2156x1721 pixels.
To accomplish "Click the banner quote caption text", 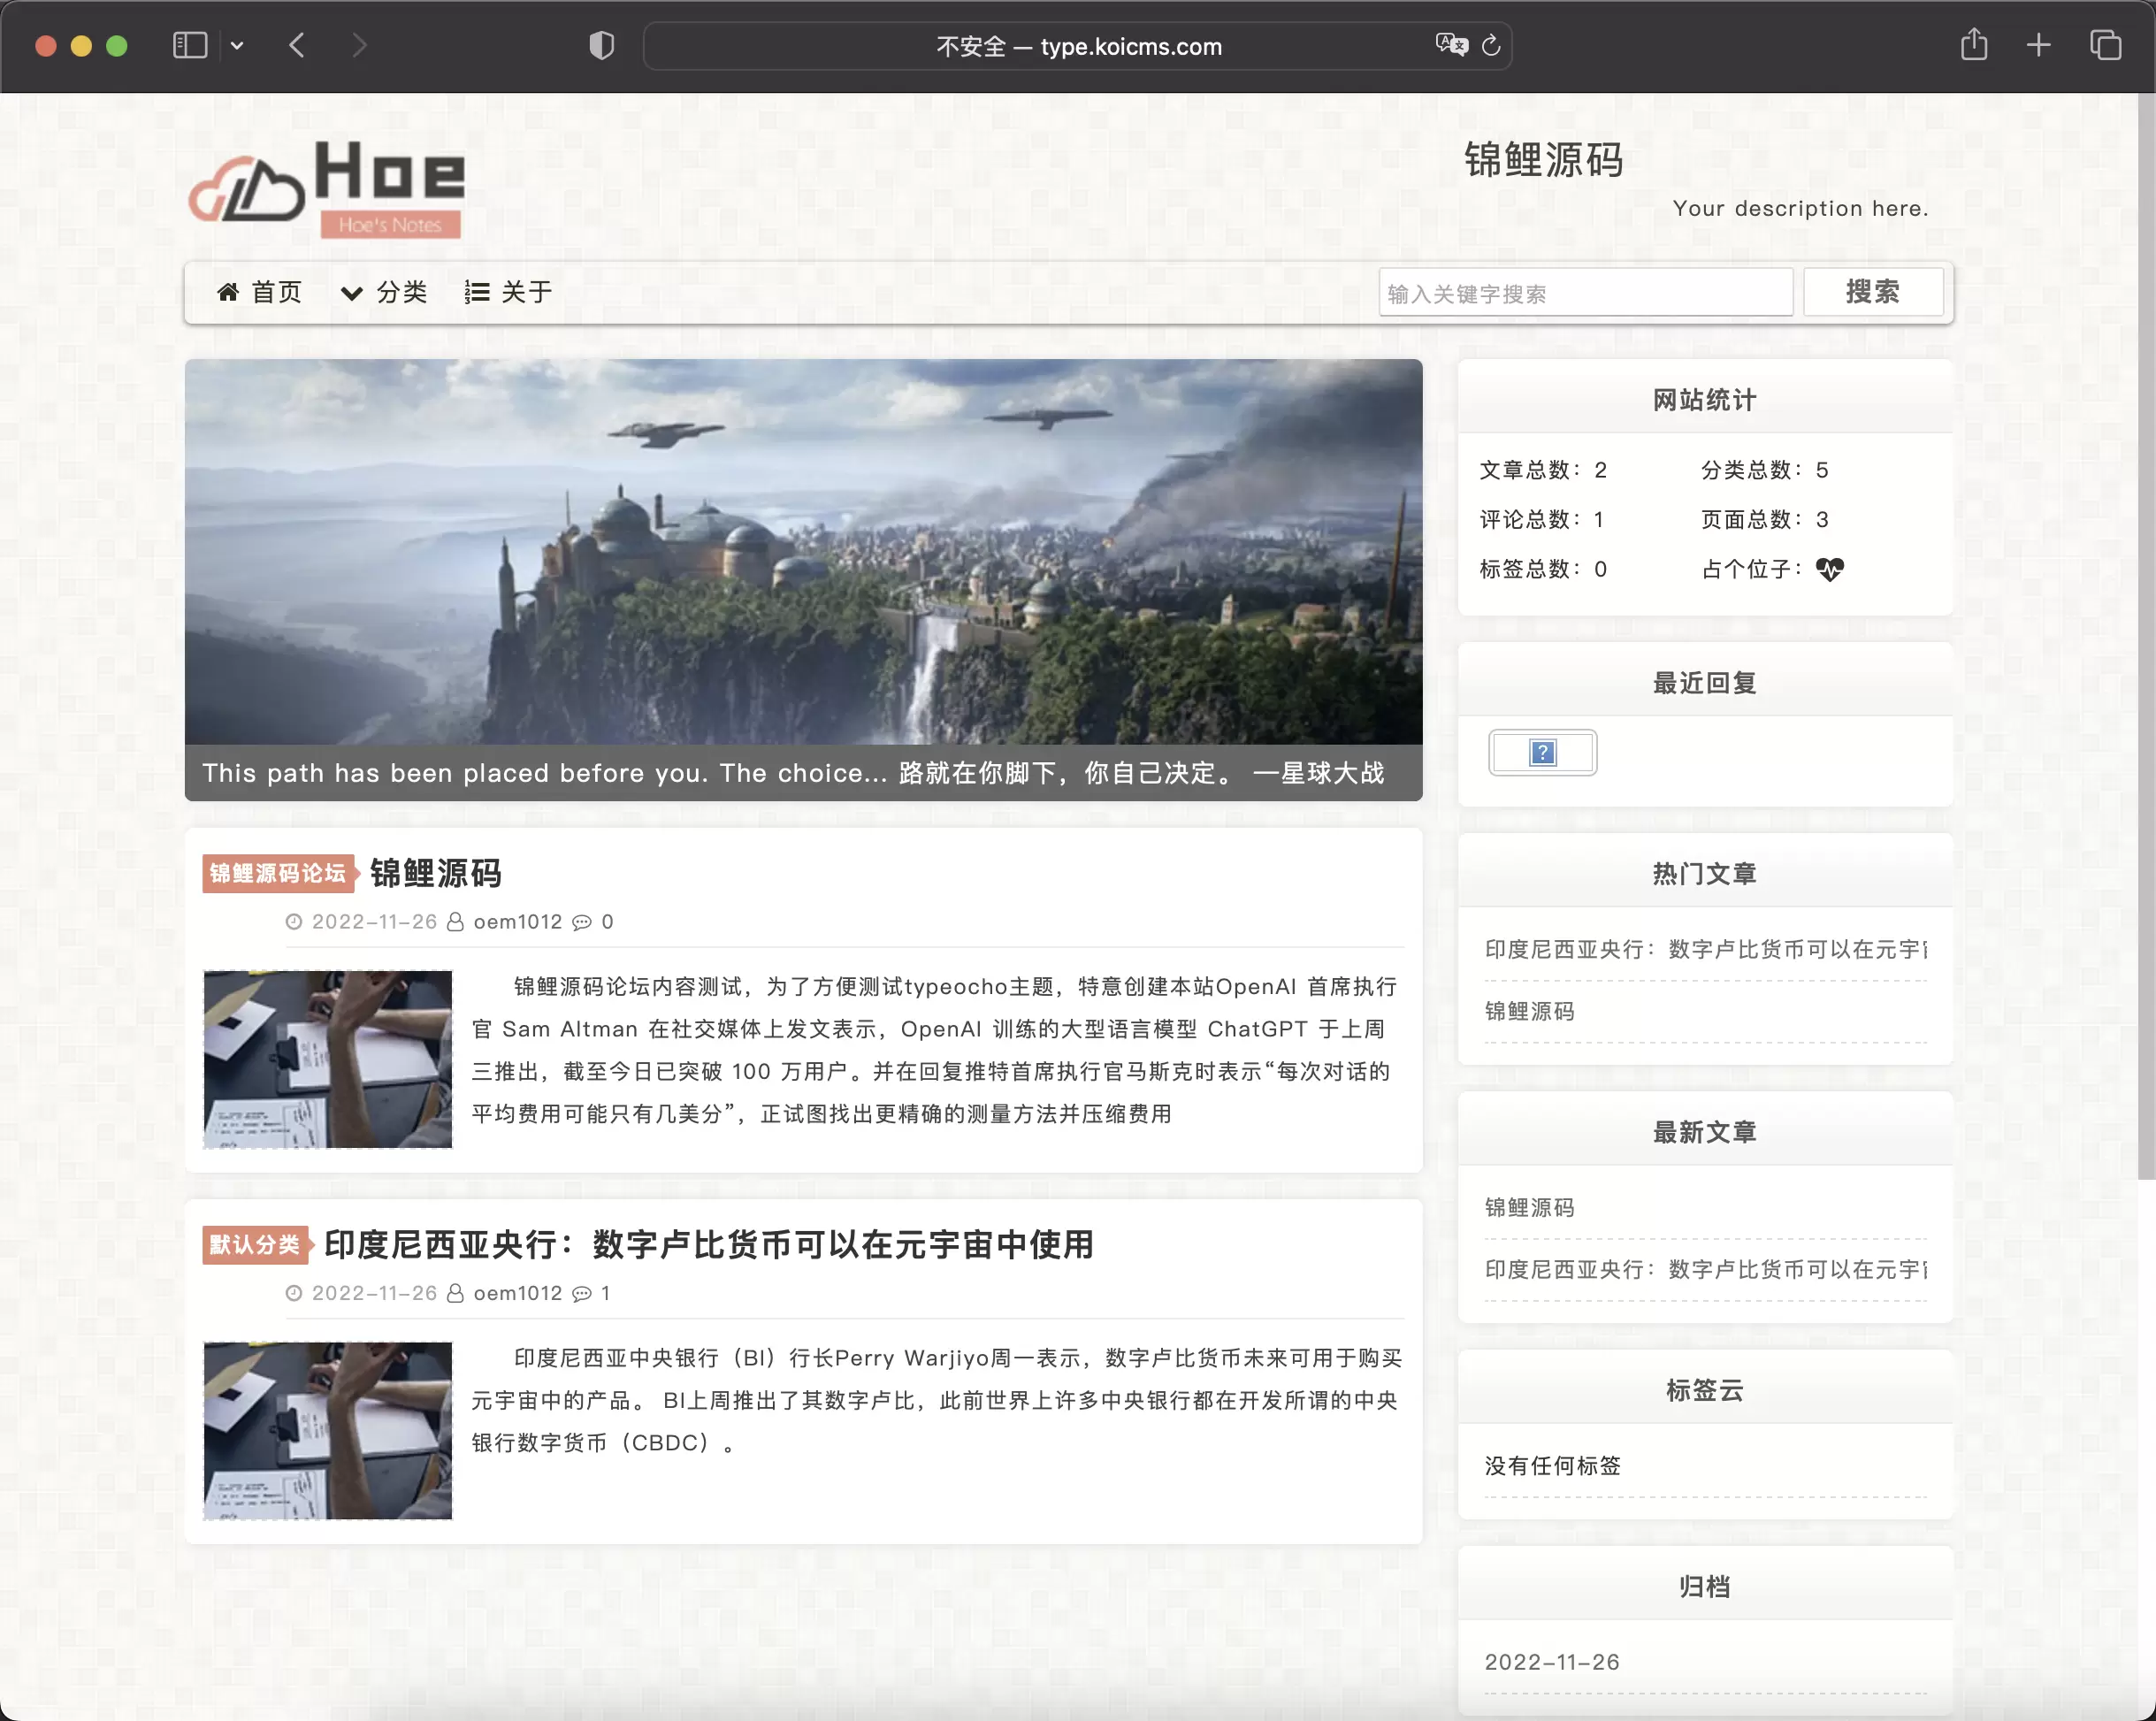I will (x=793, y=772).
